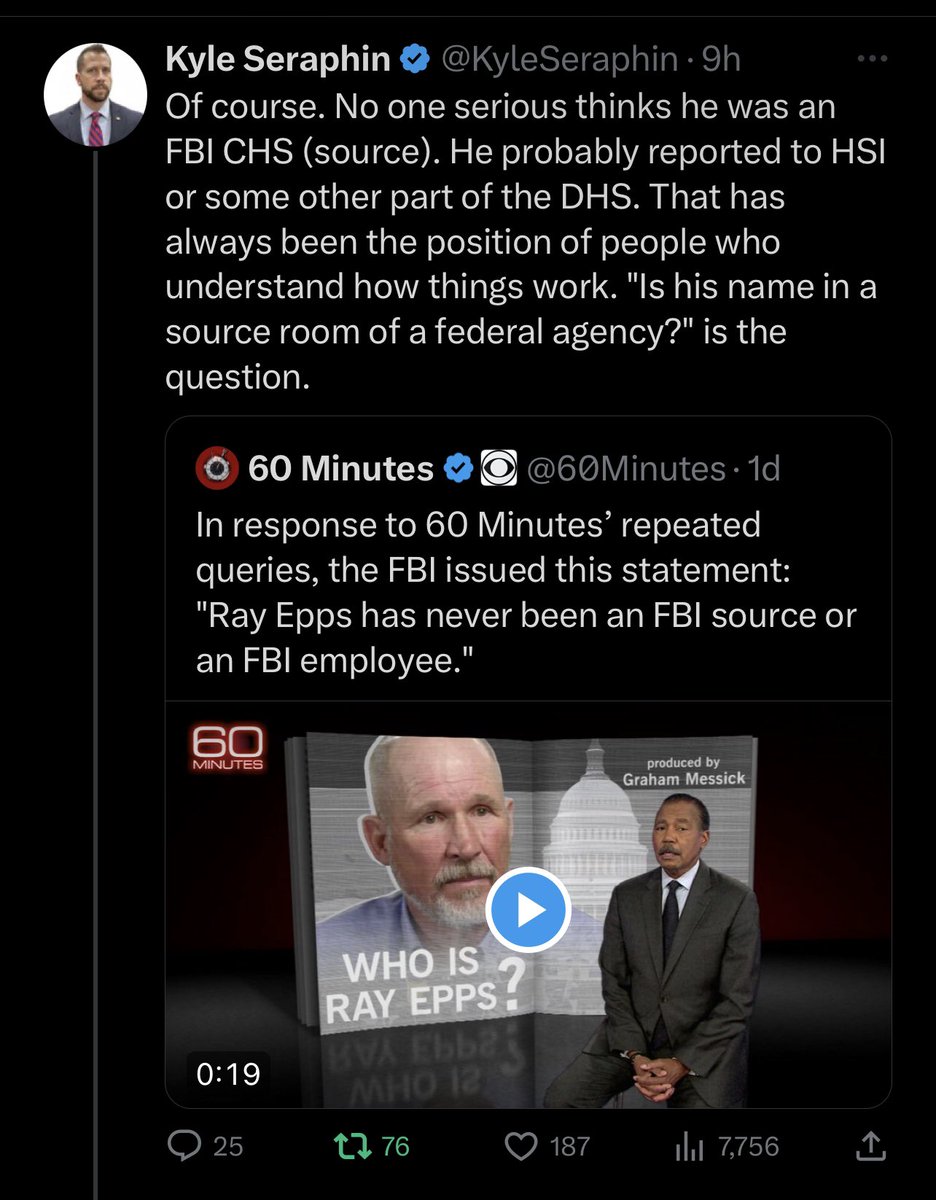
Task: Click the Kyle Seraphin display name
Action: tap(277, 61)
